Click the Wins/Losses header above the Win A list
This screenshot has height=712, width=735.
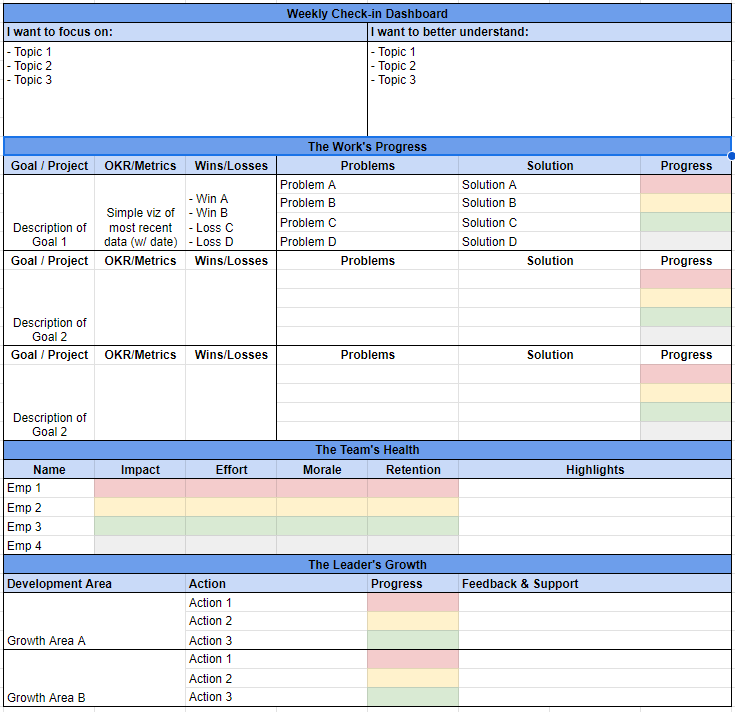[x=231, y=165]
